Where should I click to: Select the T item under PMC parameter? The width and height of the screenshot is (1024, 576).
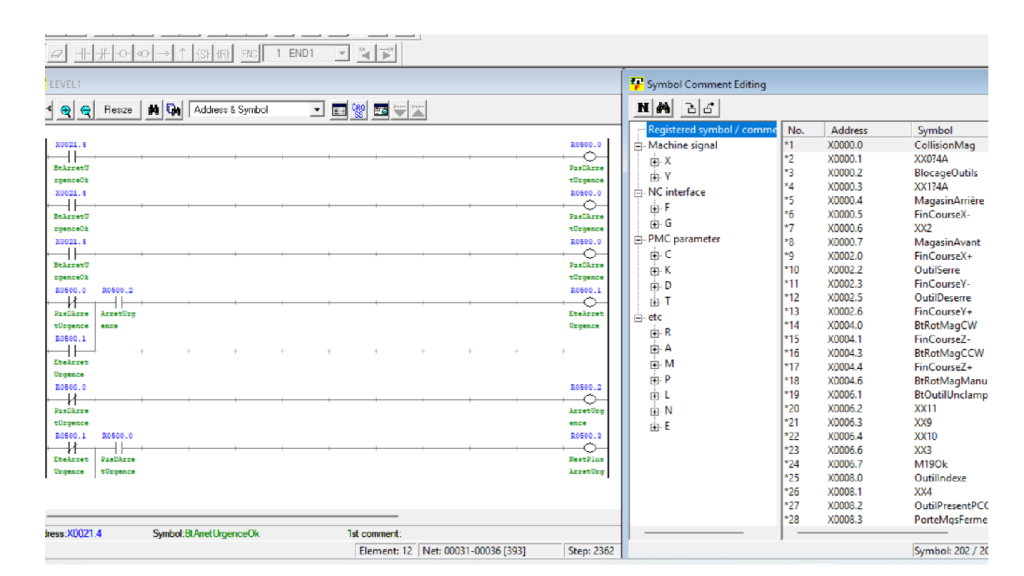(667, 302)
